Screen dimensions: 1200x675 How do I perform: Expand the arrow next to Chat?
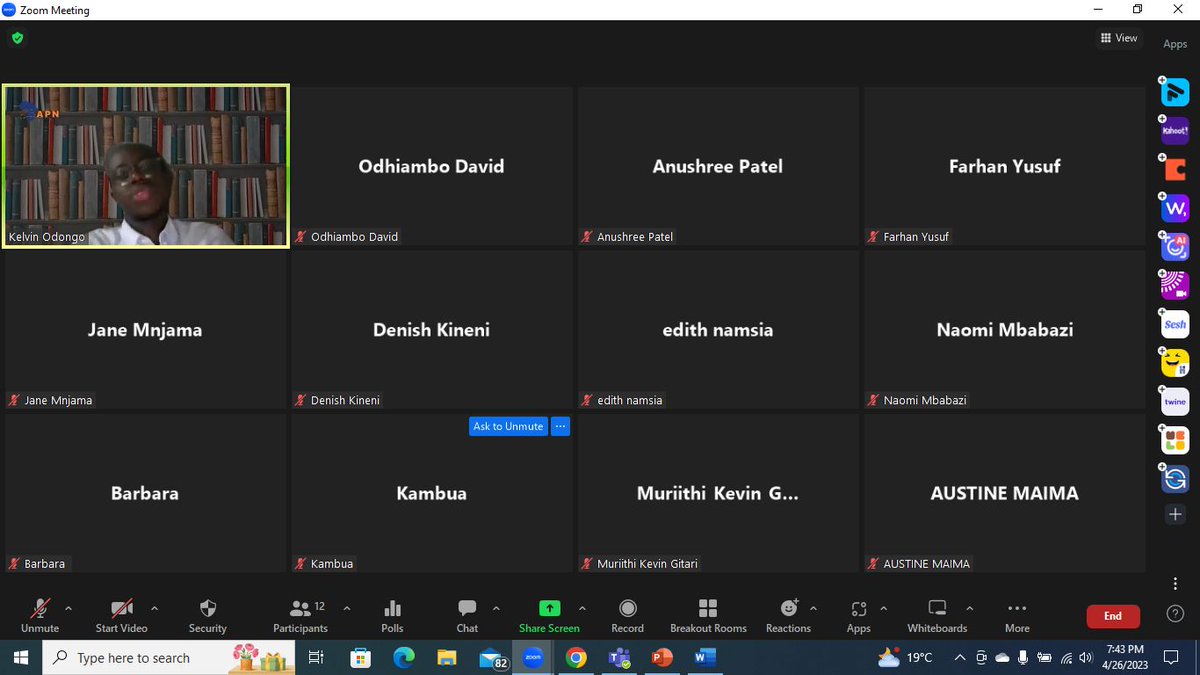tap(496, 607)
